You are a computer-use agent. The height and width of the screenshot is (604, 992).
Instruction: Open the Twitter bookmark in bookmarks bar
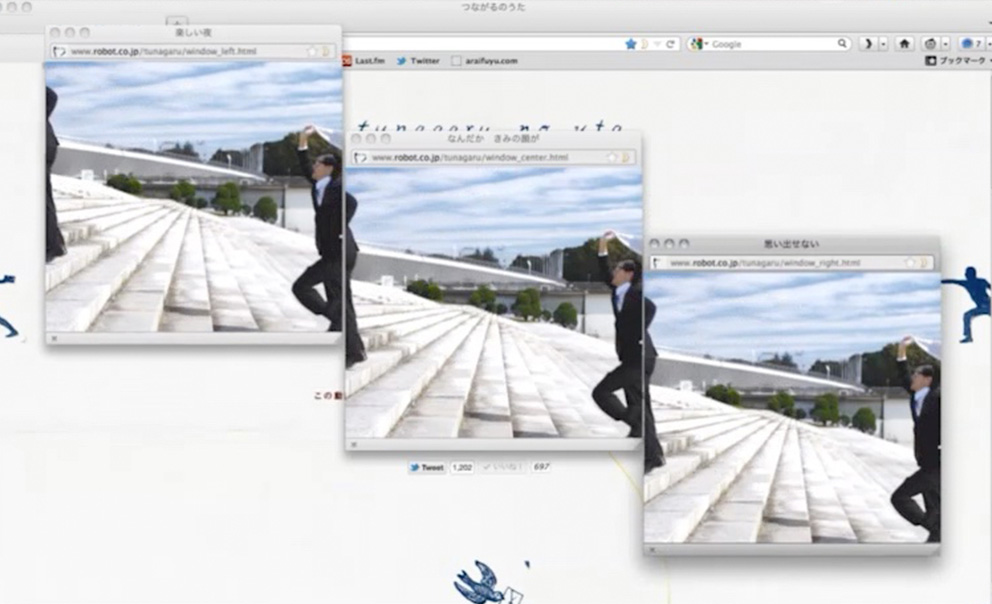click(418, 61)
